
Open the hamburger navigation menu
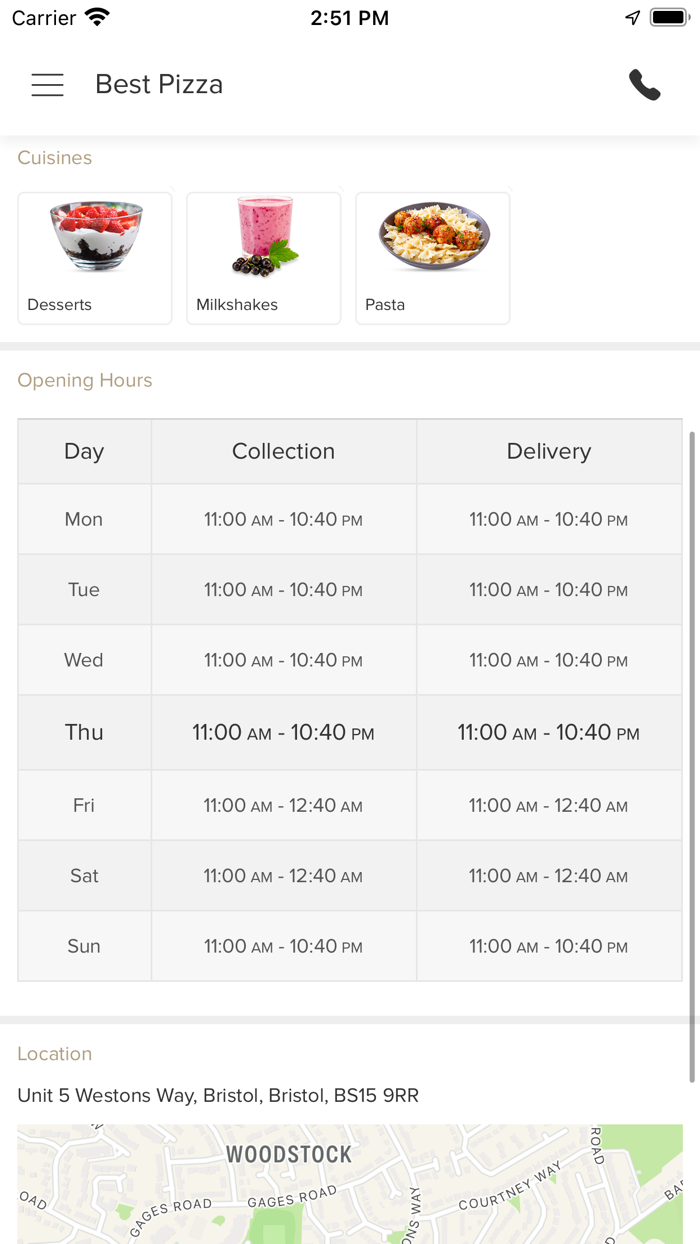click(47, 85)
